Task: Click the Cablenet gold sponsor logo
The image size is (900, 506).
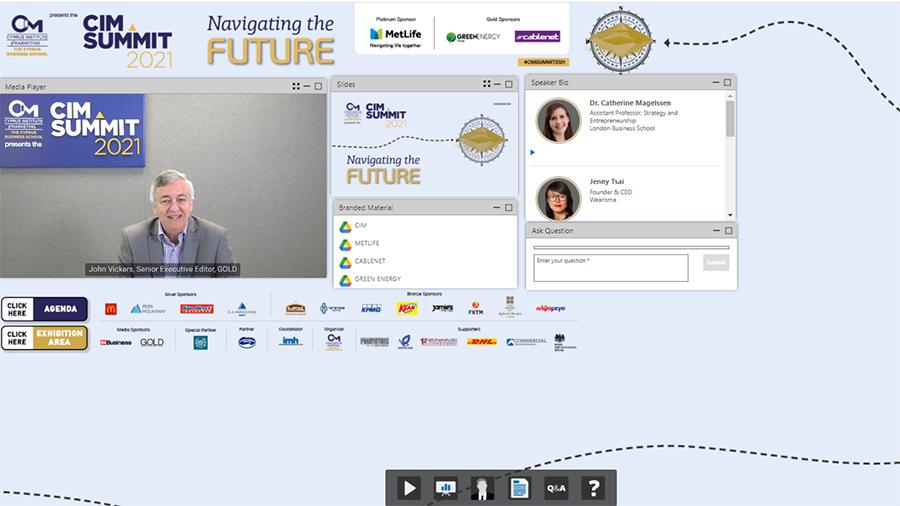Action: point(537,36)
